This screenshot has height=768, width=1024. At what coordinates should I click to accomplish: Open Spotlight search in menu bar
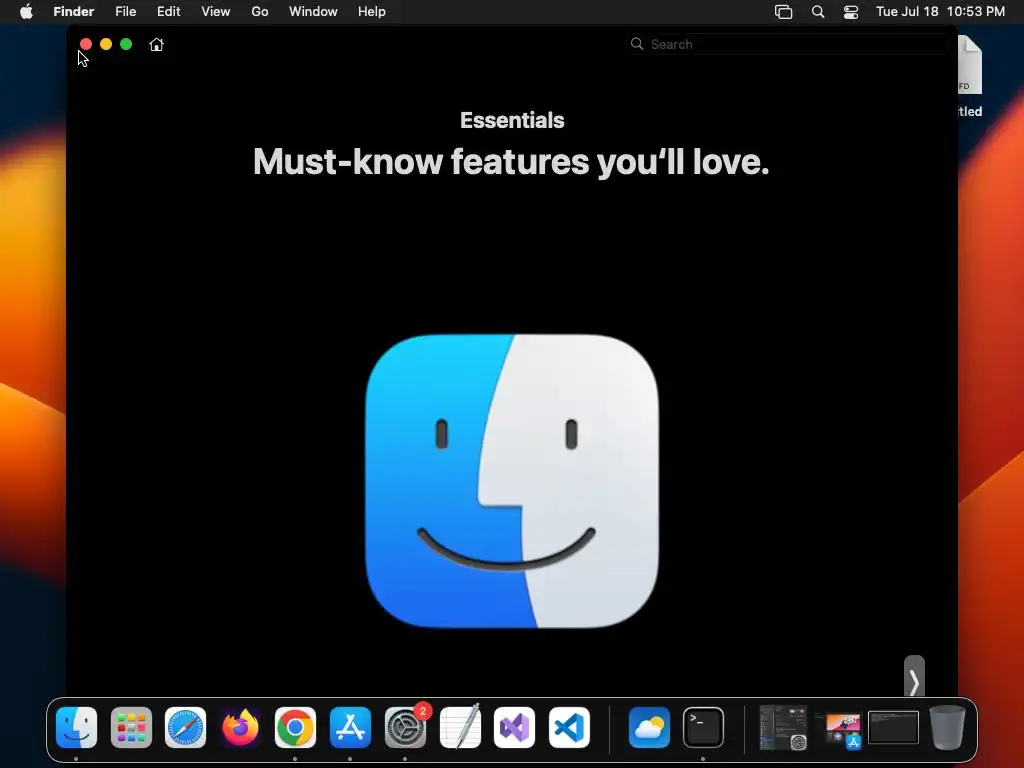point(818,12)
